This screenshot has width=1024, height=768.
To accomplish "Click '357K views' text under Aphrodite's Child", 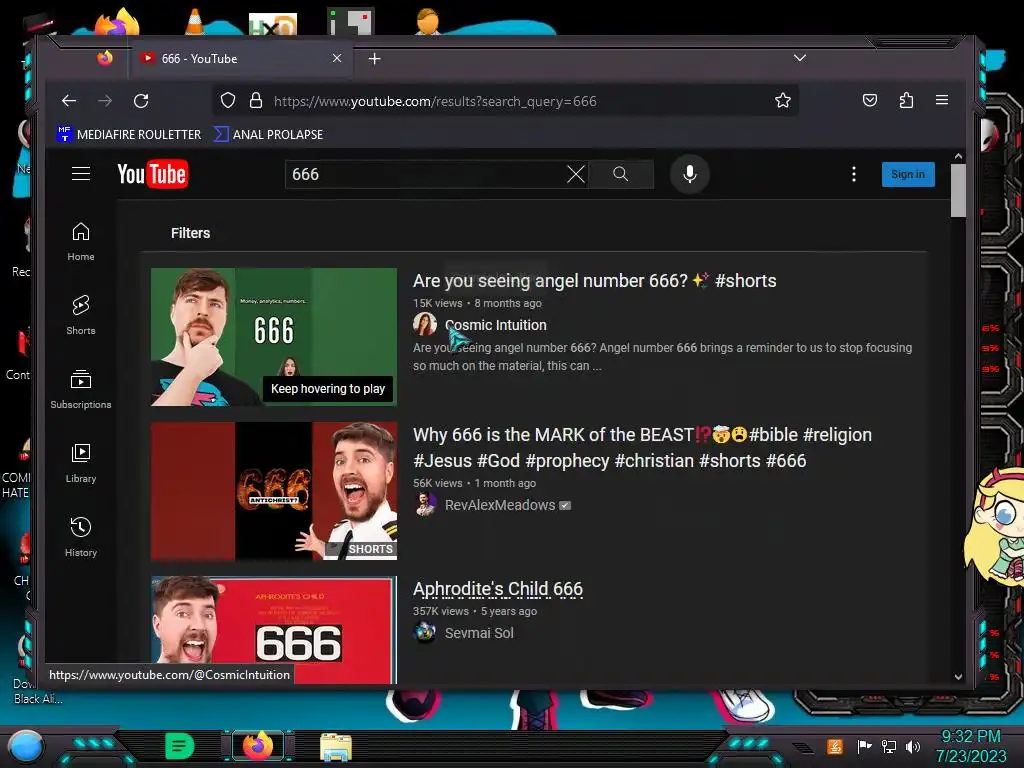I will pyautogui.click(x=441, y=611).
